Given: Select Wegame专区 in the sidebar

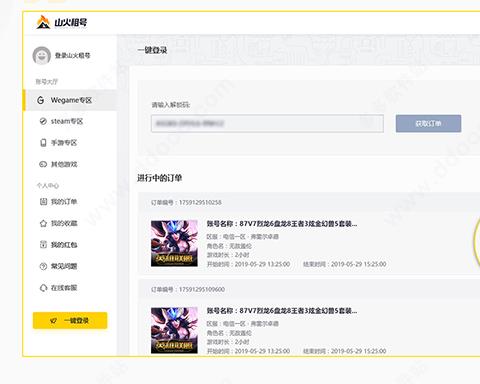Looking at the screenshot, I should [x=70, y=100].
